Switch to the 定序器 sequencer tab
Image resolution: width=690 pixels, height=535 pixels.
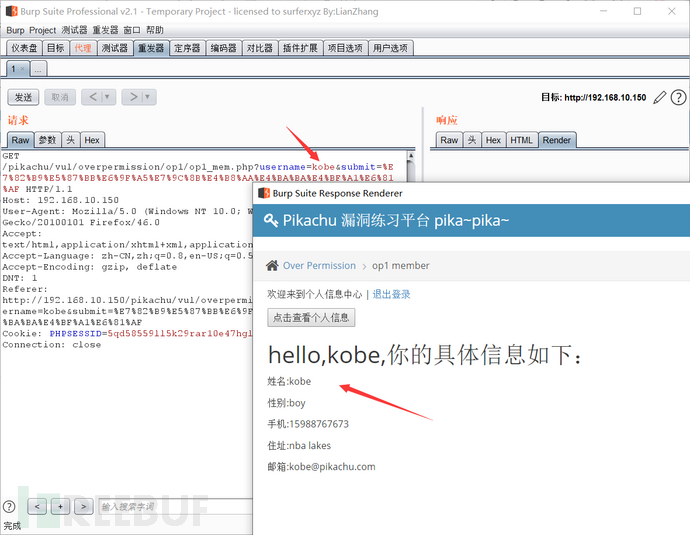point(187,48)
